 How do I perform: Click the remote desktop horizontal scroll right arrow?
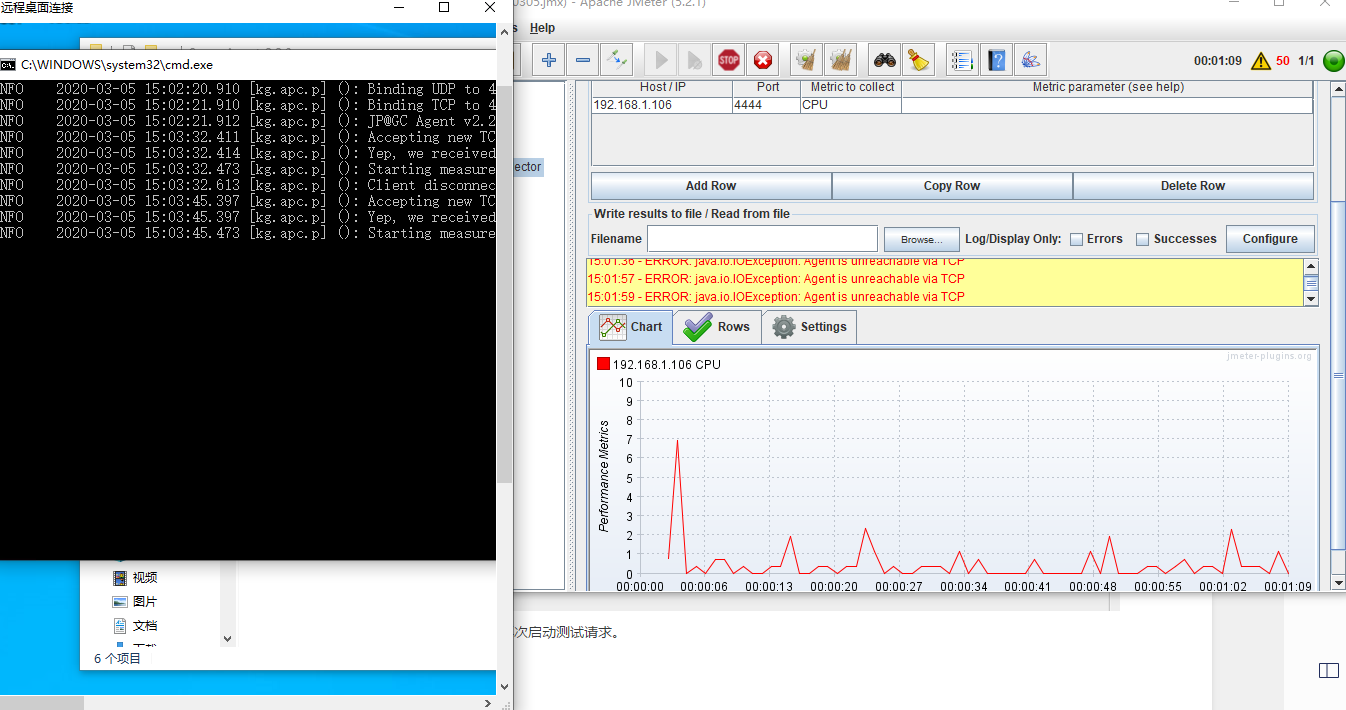(x=489, y=702)
